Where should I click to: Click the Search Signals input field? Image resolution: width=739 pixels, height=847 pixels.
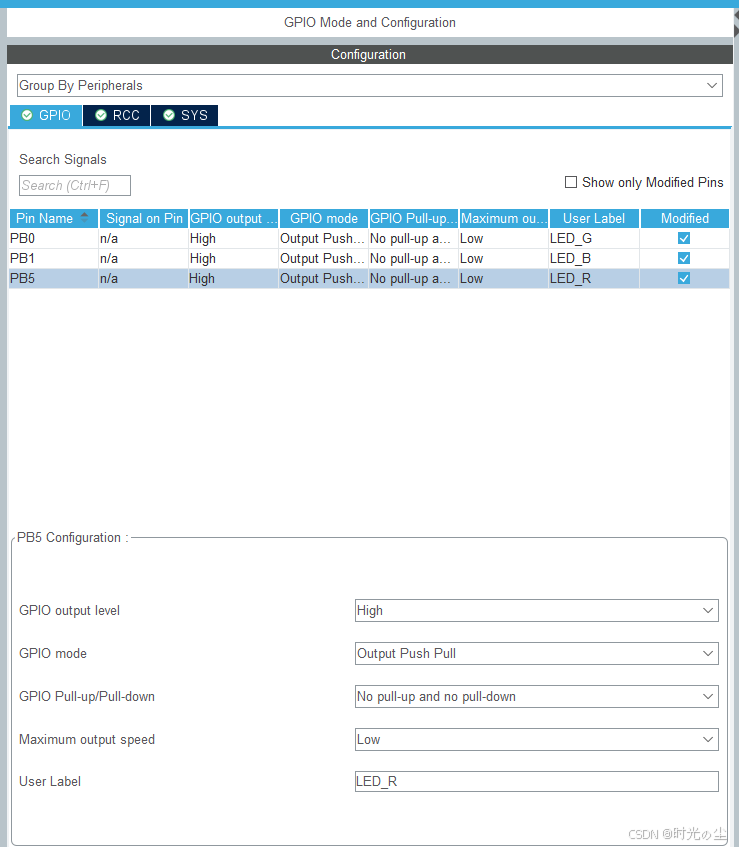click(75, 185)
